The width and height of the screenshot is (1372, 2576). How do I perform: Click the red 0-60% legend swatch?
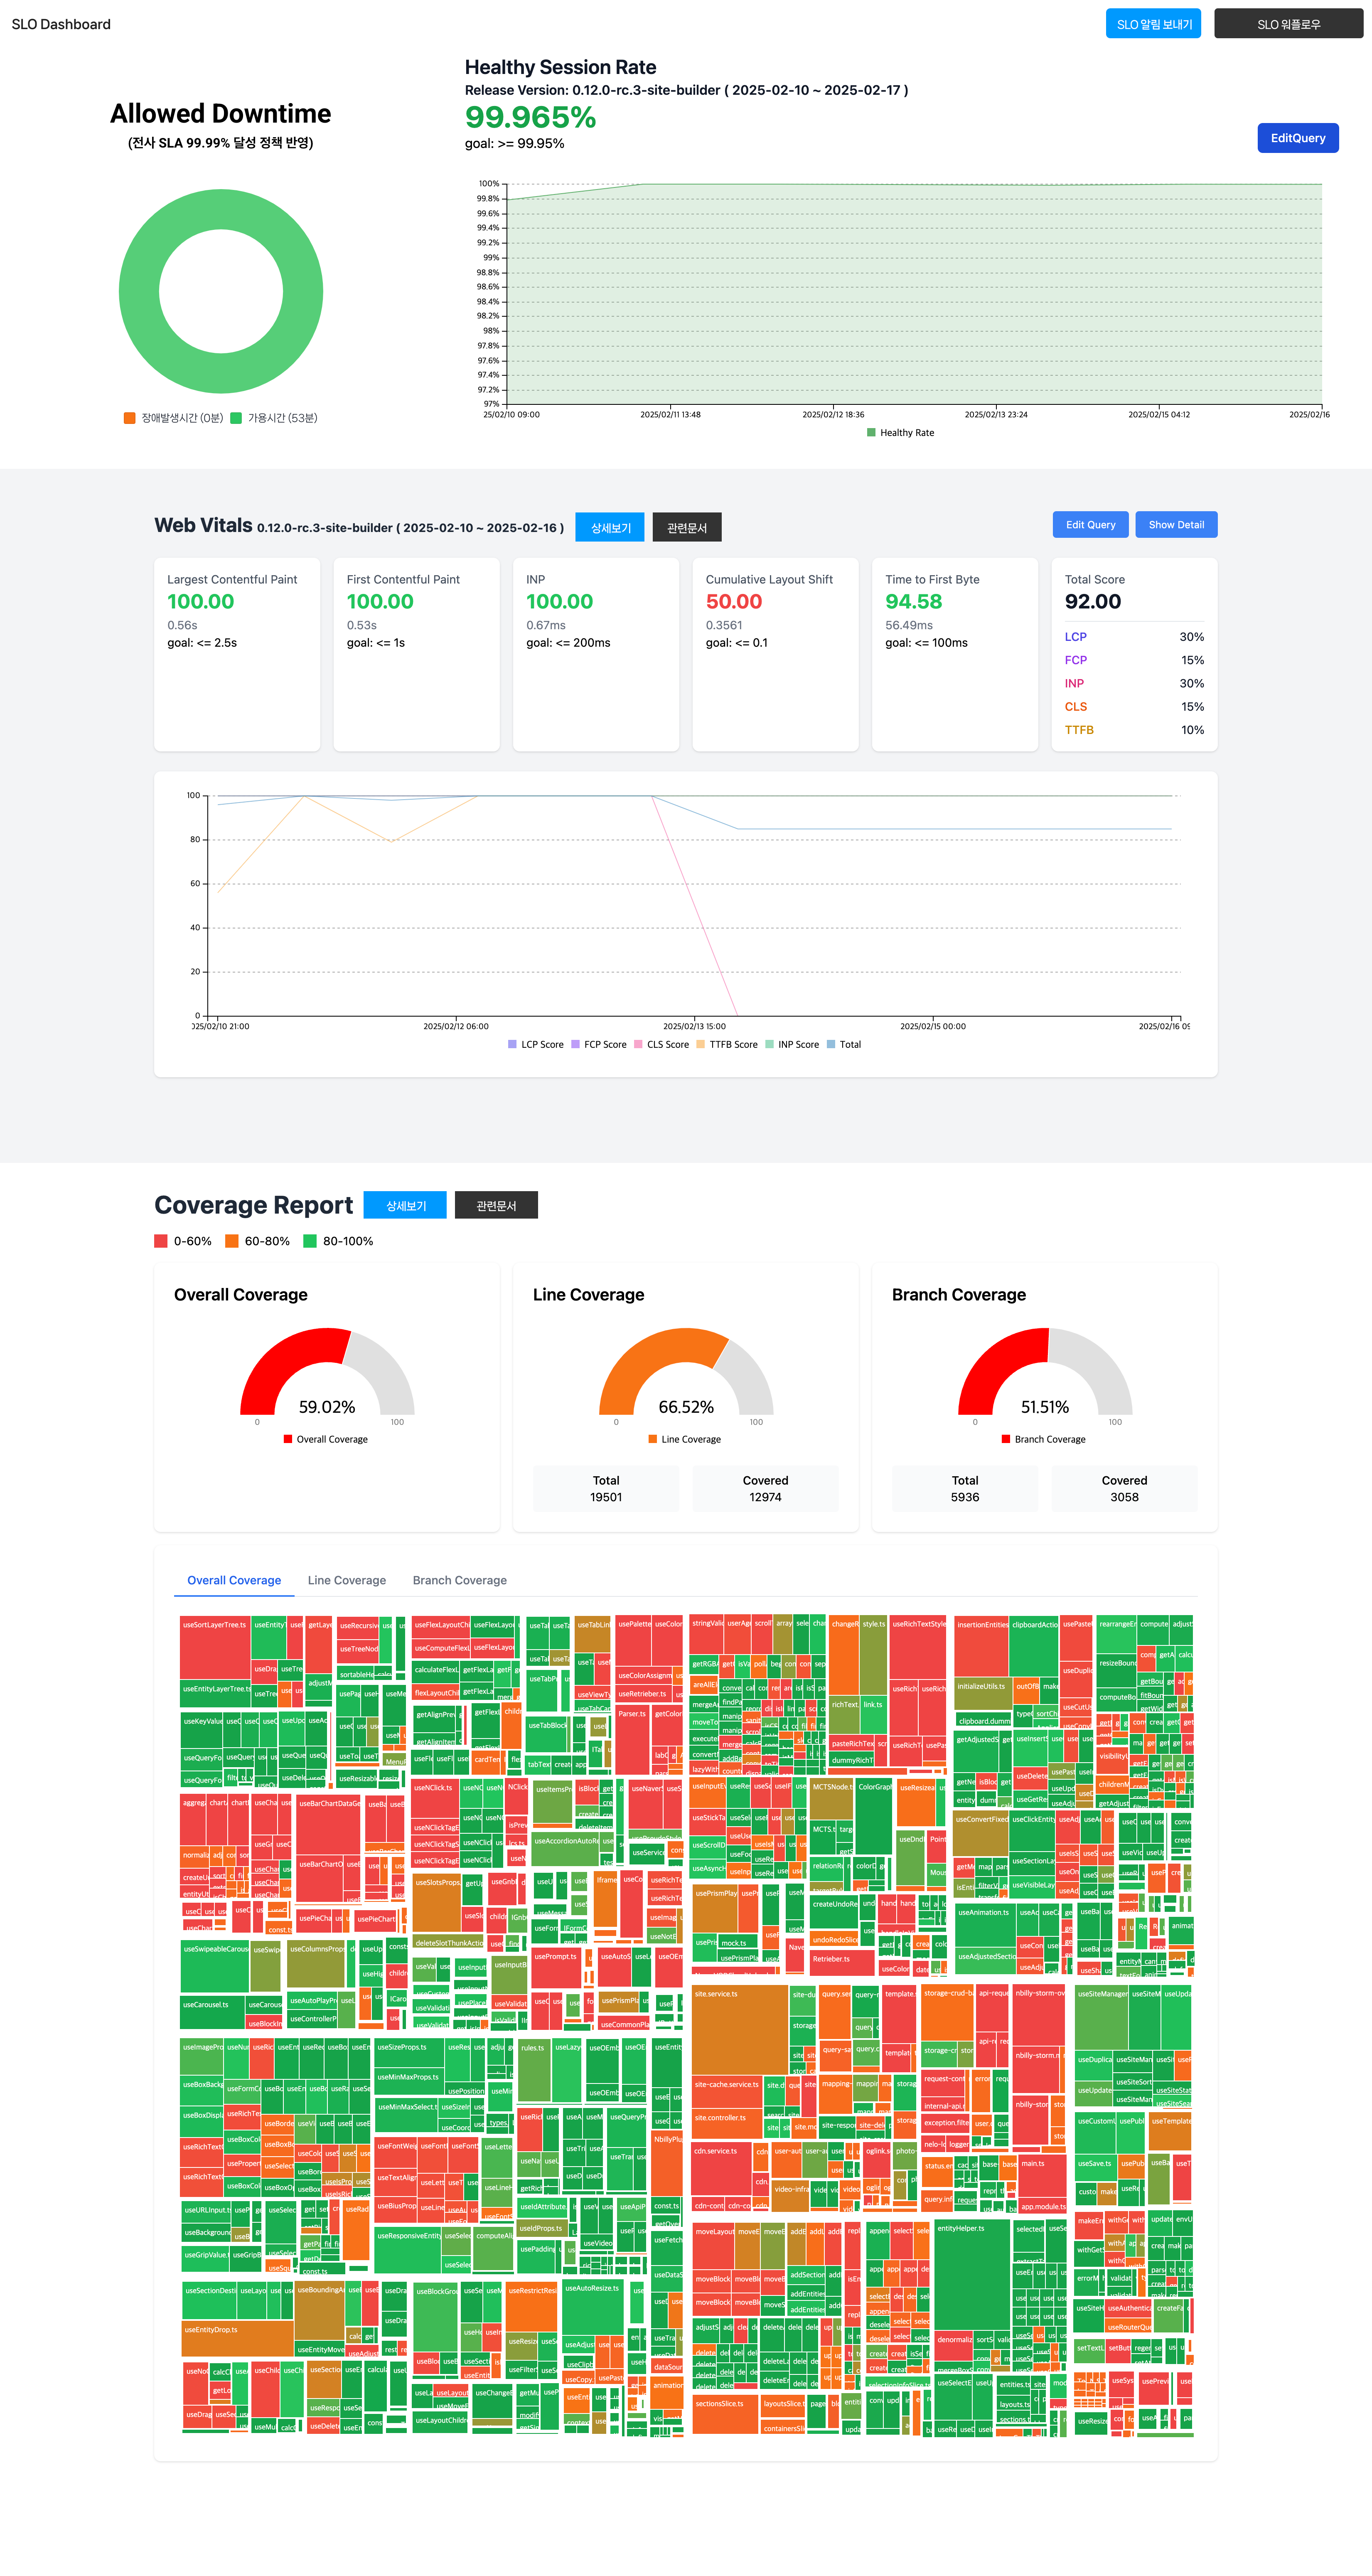click(161, 1241)
